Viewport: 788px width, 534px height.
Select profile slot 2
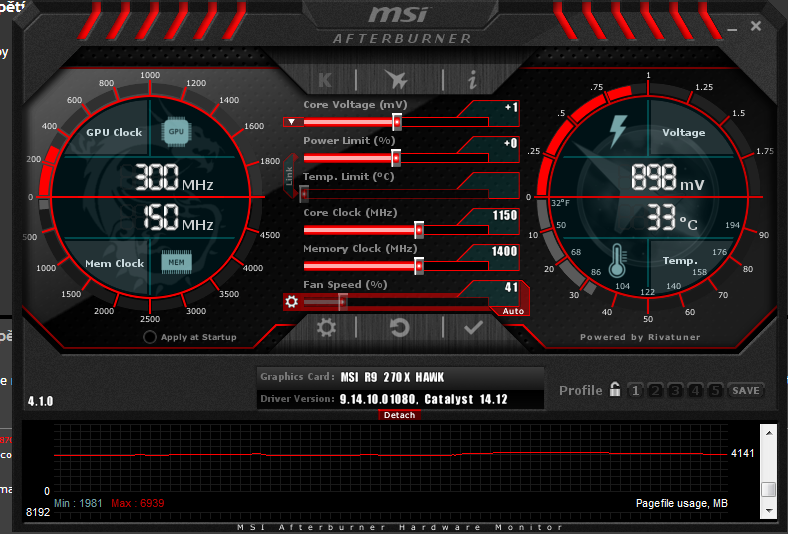click(655, 390)
